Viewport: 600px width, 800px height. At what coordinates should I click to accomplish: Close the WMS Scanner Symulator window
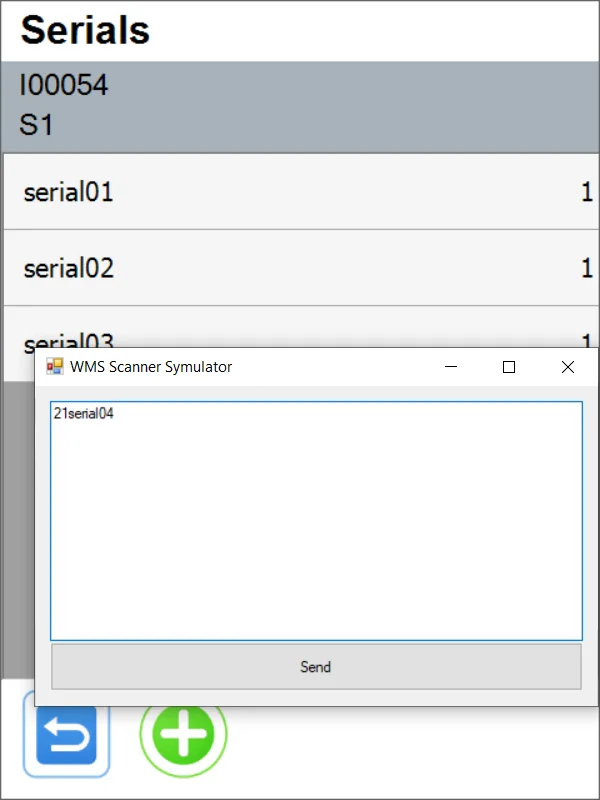click(x=567, y=367)
